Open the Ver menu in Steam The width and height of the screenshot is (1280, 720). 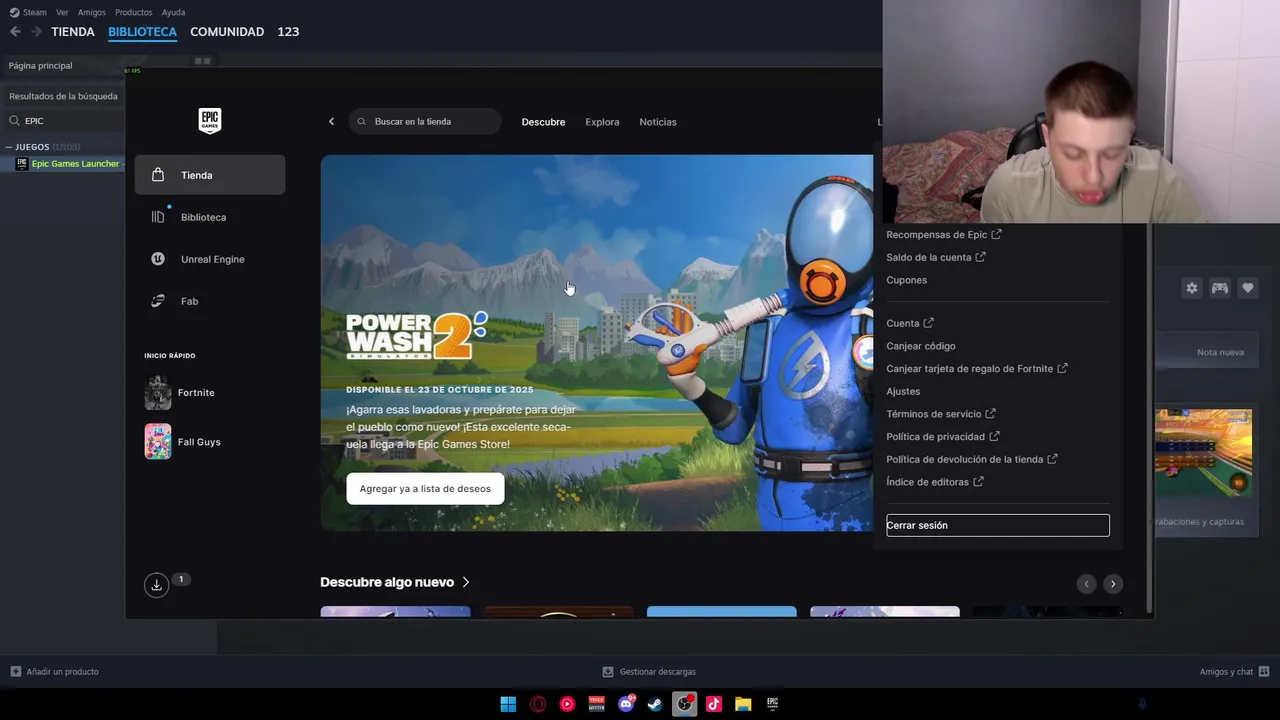62,12
